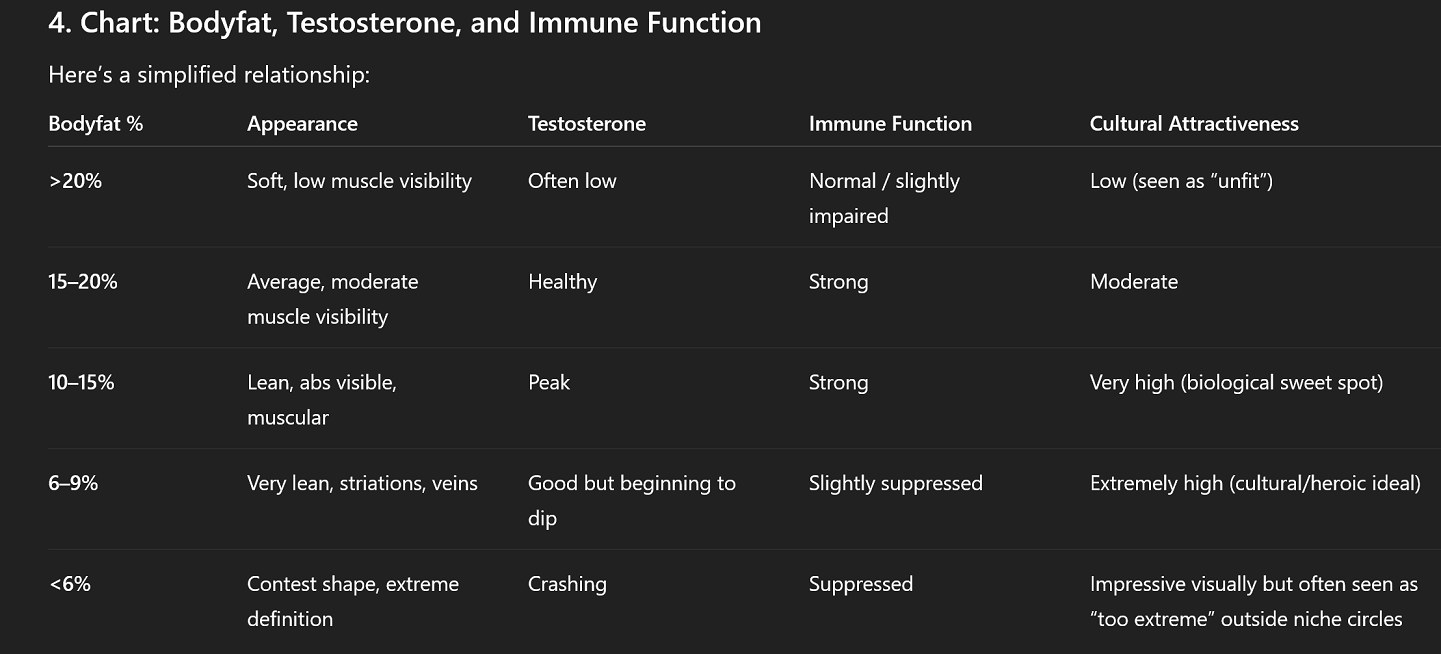This screenshot has width=1441, height=654.
Task: Click the "Extremely high (cultural/heroic ideal)" cell
Action: pos(1255,483)
